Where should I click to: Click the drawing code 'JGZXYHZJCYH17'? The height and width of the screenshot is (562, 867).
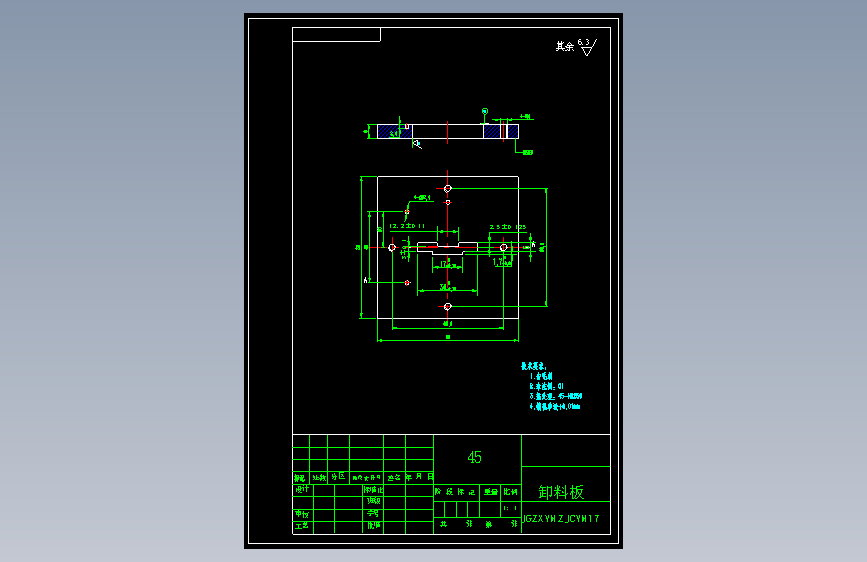[561, 519]
